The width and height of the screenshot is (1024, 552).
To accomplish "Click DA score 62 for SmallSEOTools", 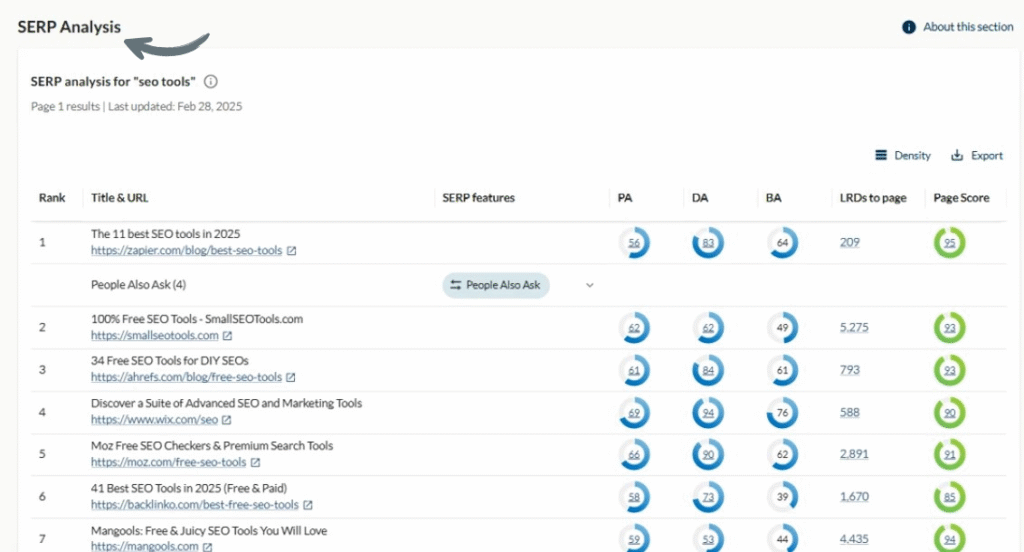I will coord(708,328).
